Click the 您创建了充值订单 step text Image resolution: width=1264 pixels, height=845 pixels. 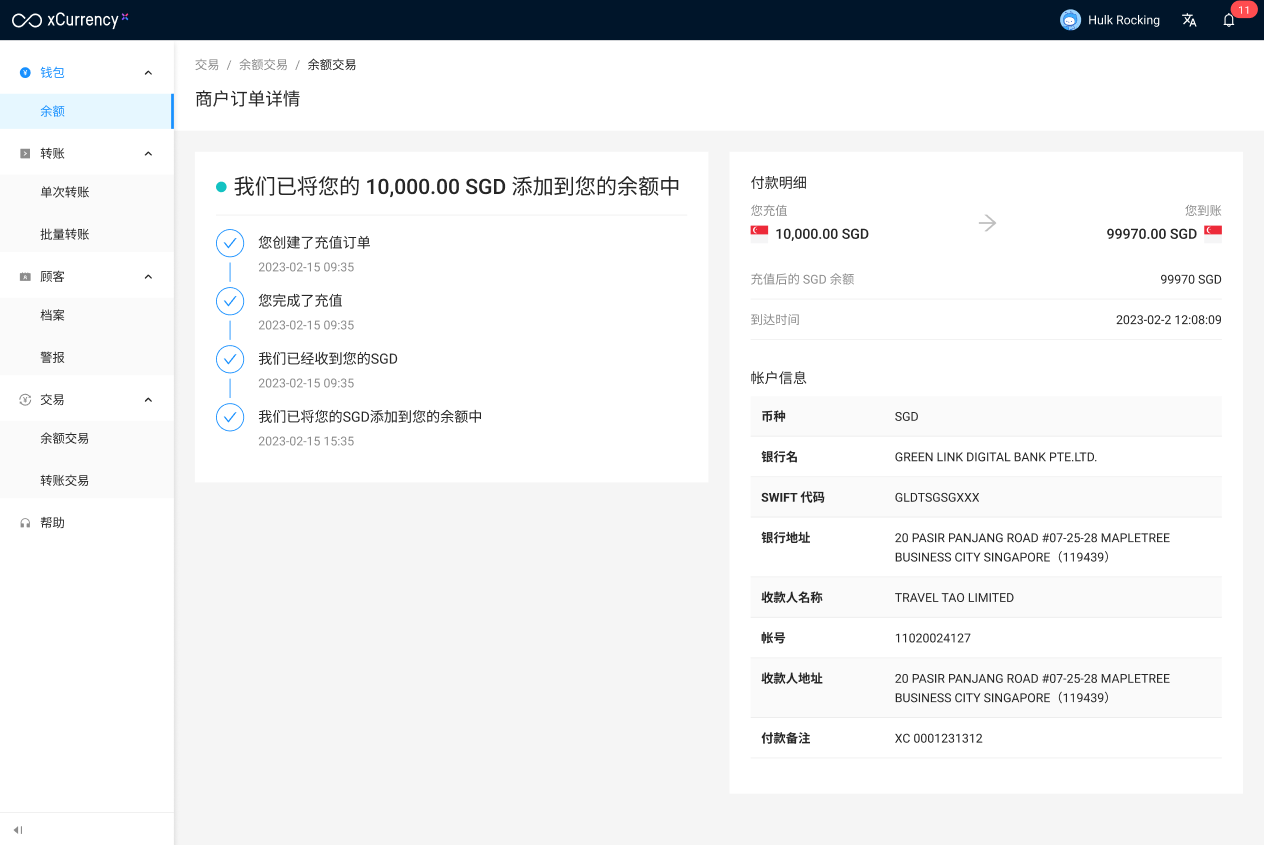click(x=314, y=243)
